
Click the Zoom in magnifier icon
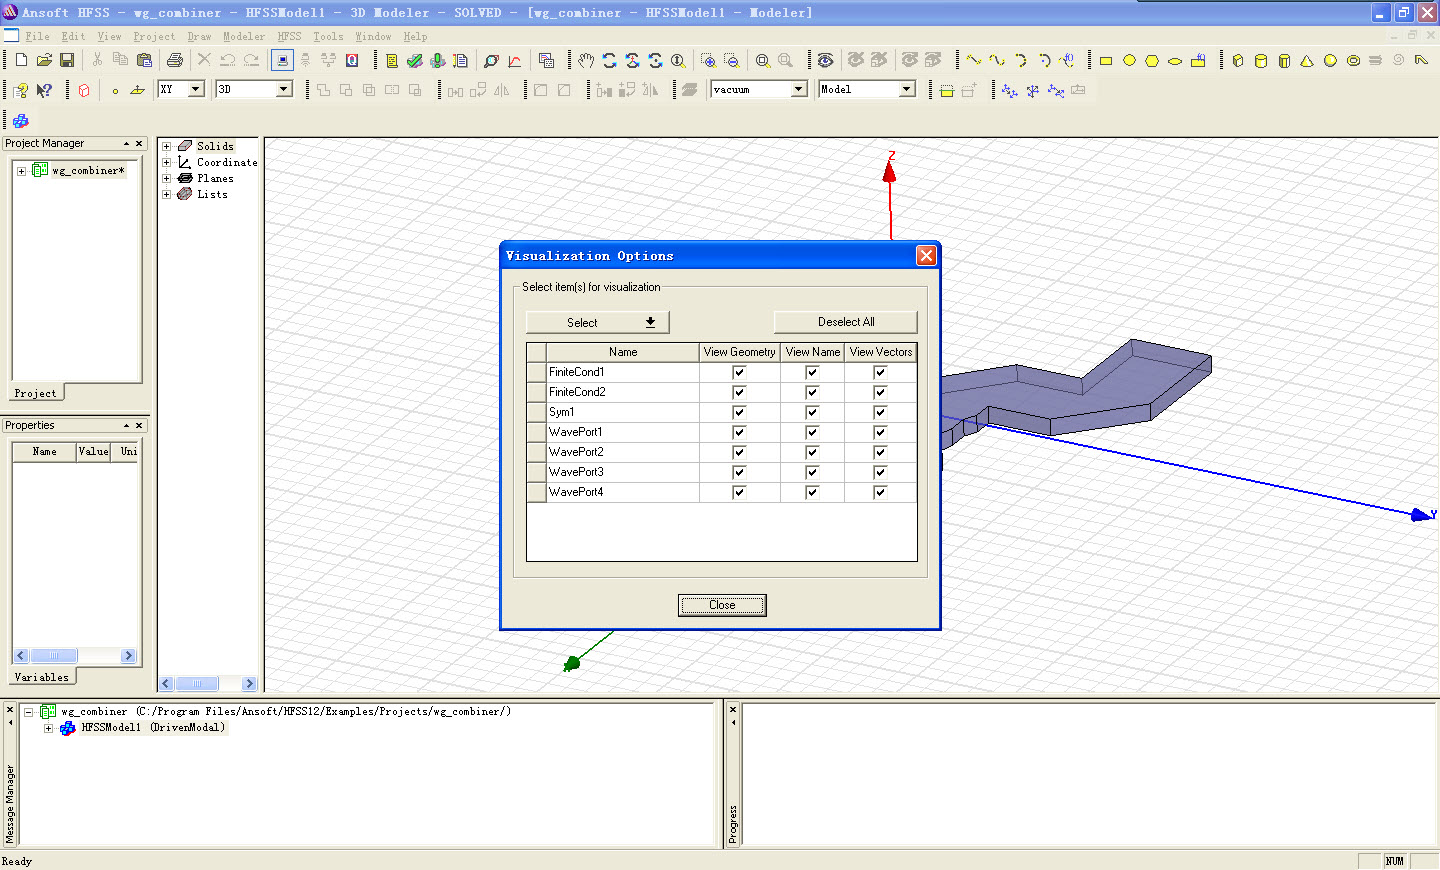point(708,60)
